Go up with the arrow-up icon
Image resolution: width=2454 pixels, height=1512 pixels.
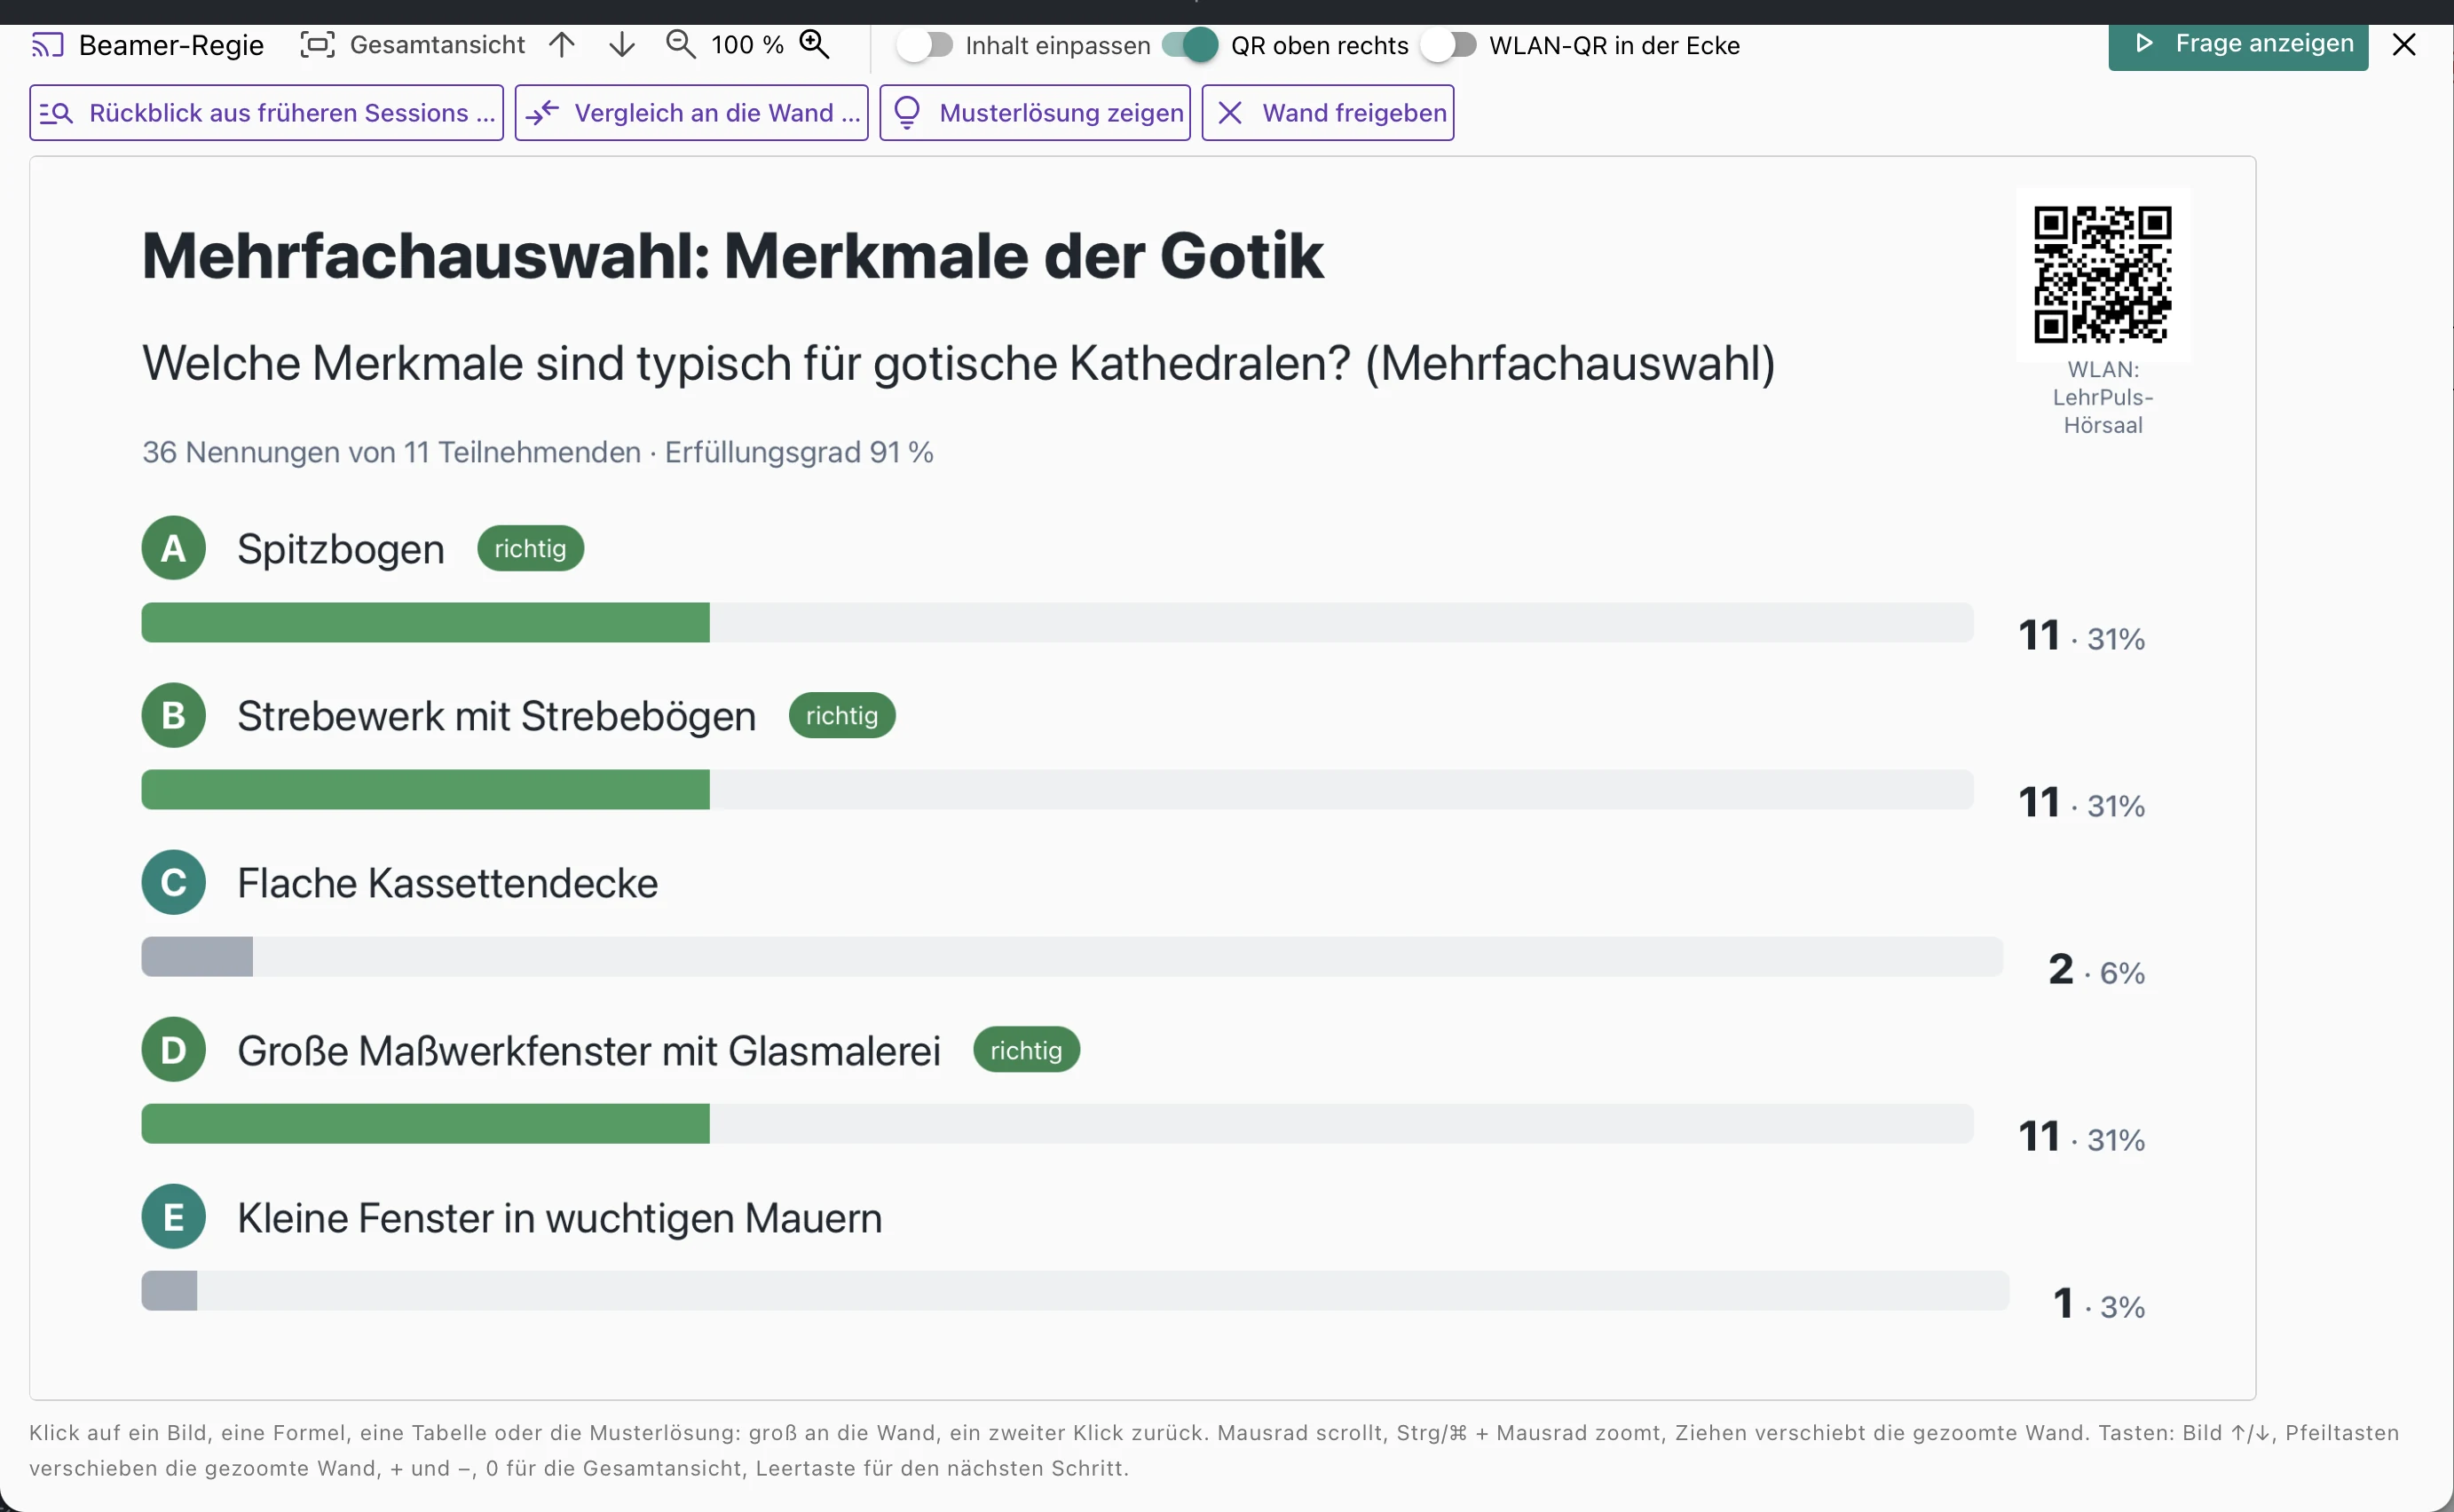(x=562, y=45)
